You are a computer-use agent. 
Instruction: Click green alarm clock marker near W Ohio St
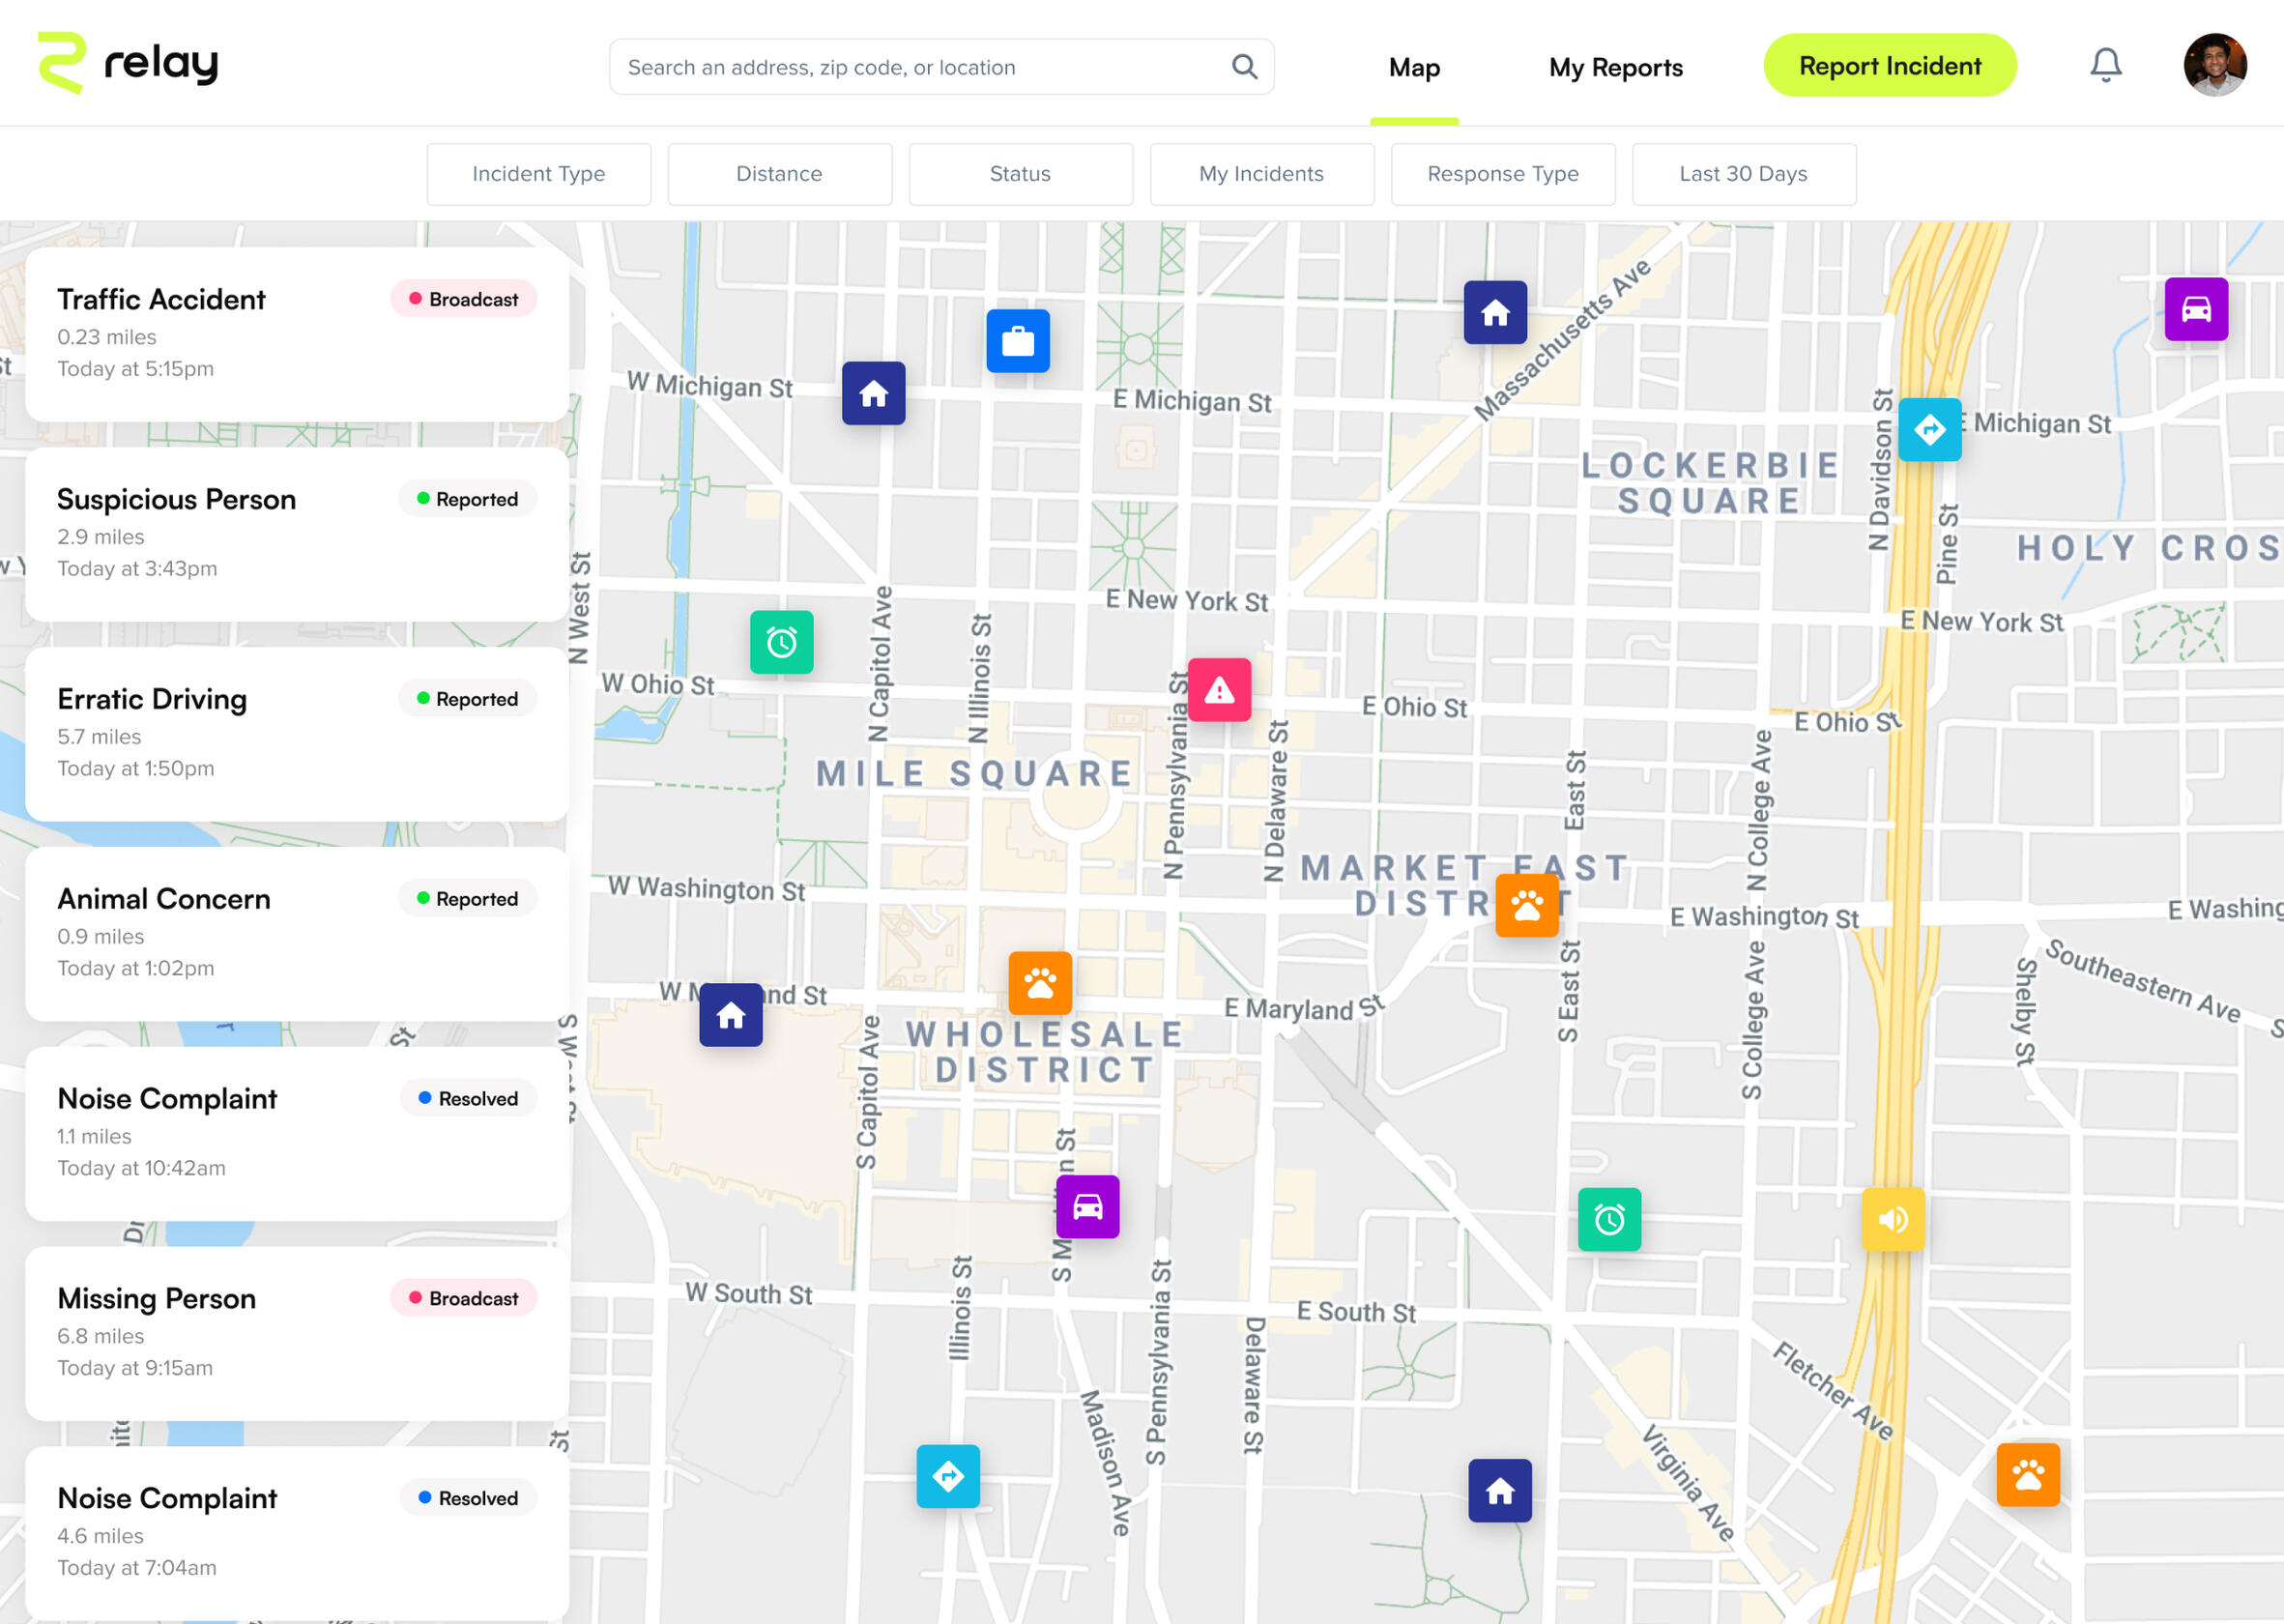pos(781,642)
